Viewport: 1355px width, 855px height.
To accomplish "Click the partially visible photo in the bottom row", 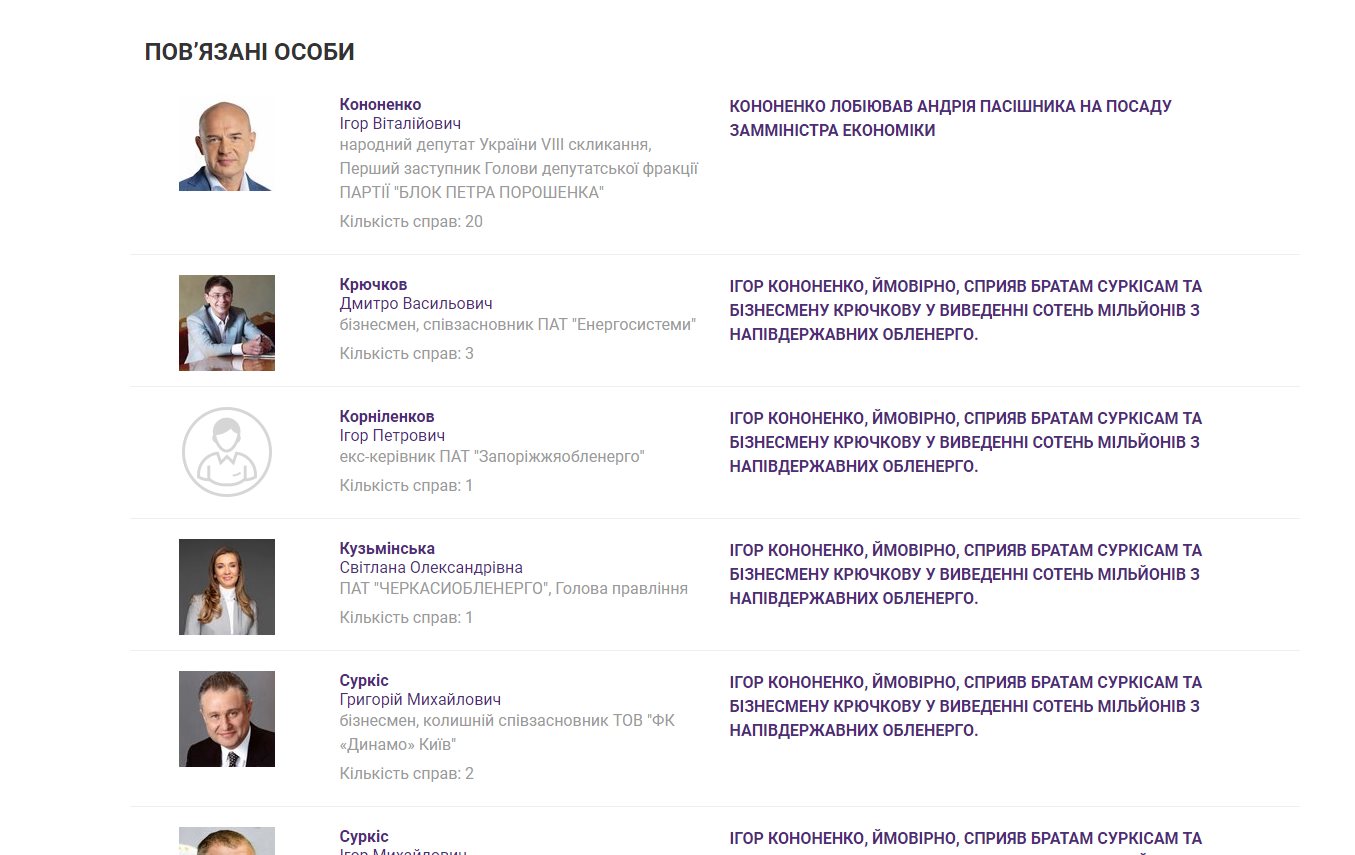I will (x=227, y=841).
